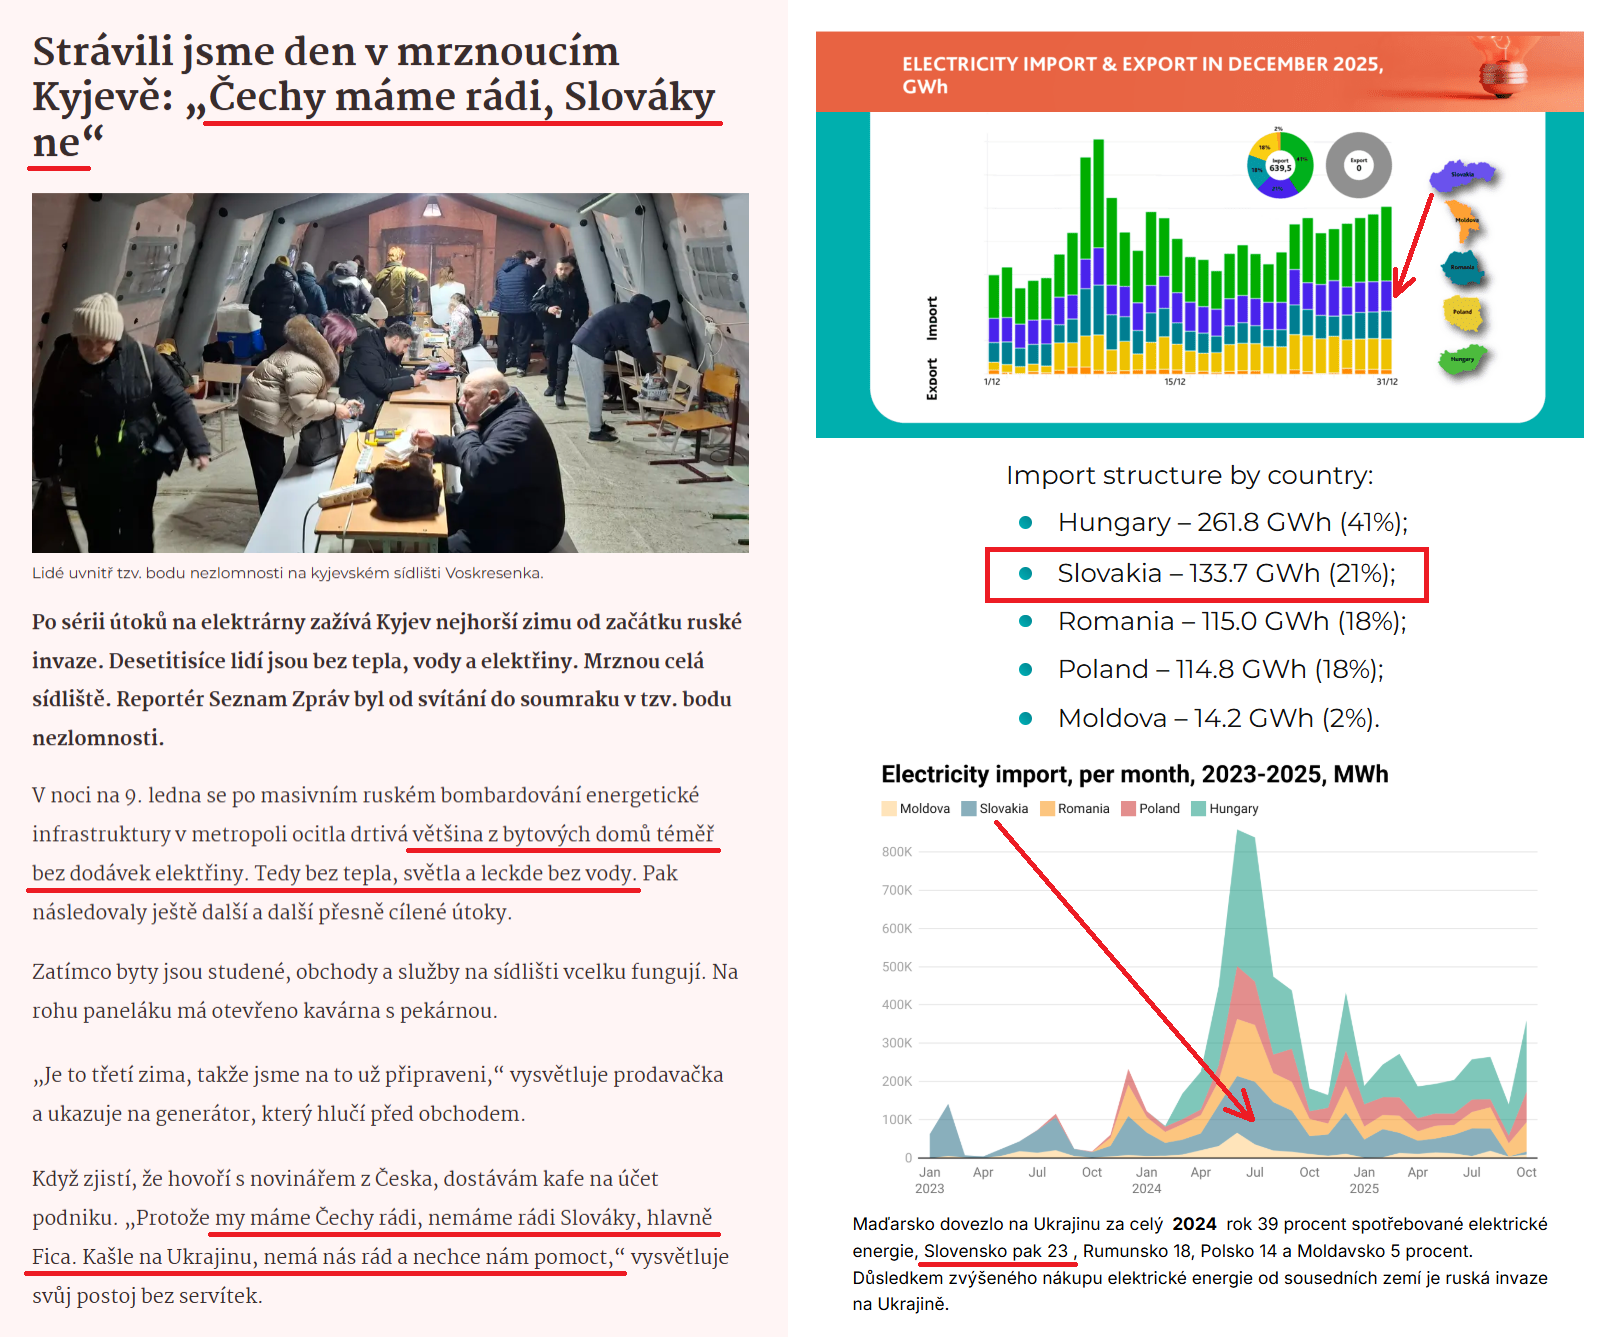Select the Hungary legend swatch

pyautogui.click(x=1199, y=809)
